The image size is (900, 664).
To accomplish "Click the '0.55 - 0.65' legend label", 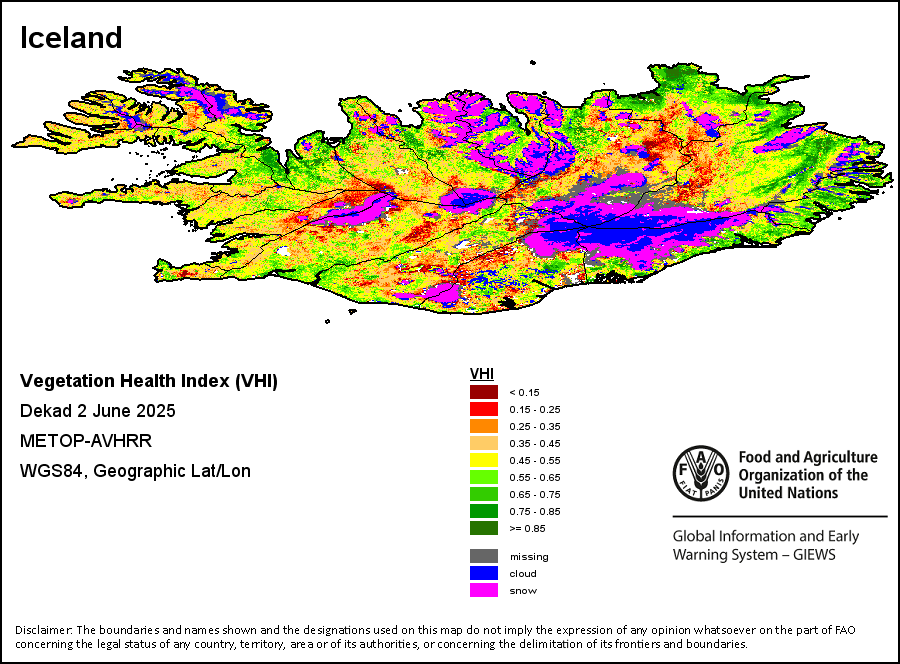I will (x=534, y=477).
